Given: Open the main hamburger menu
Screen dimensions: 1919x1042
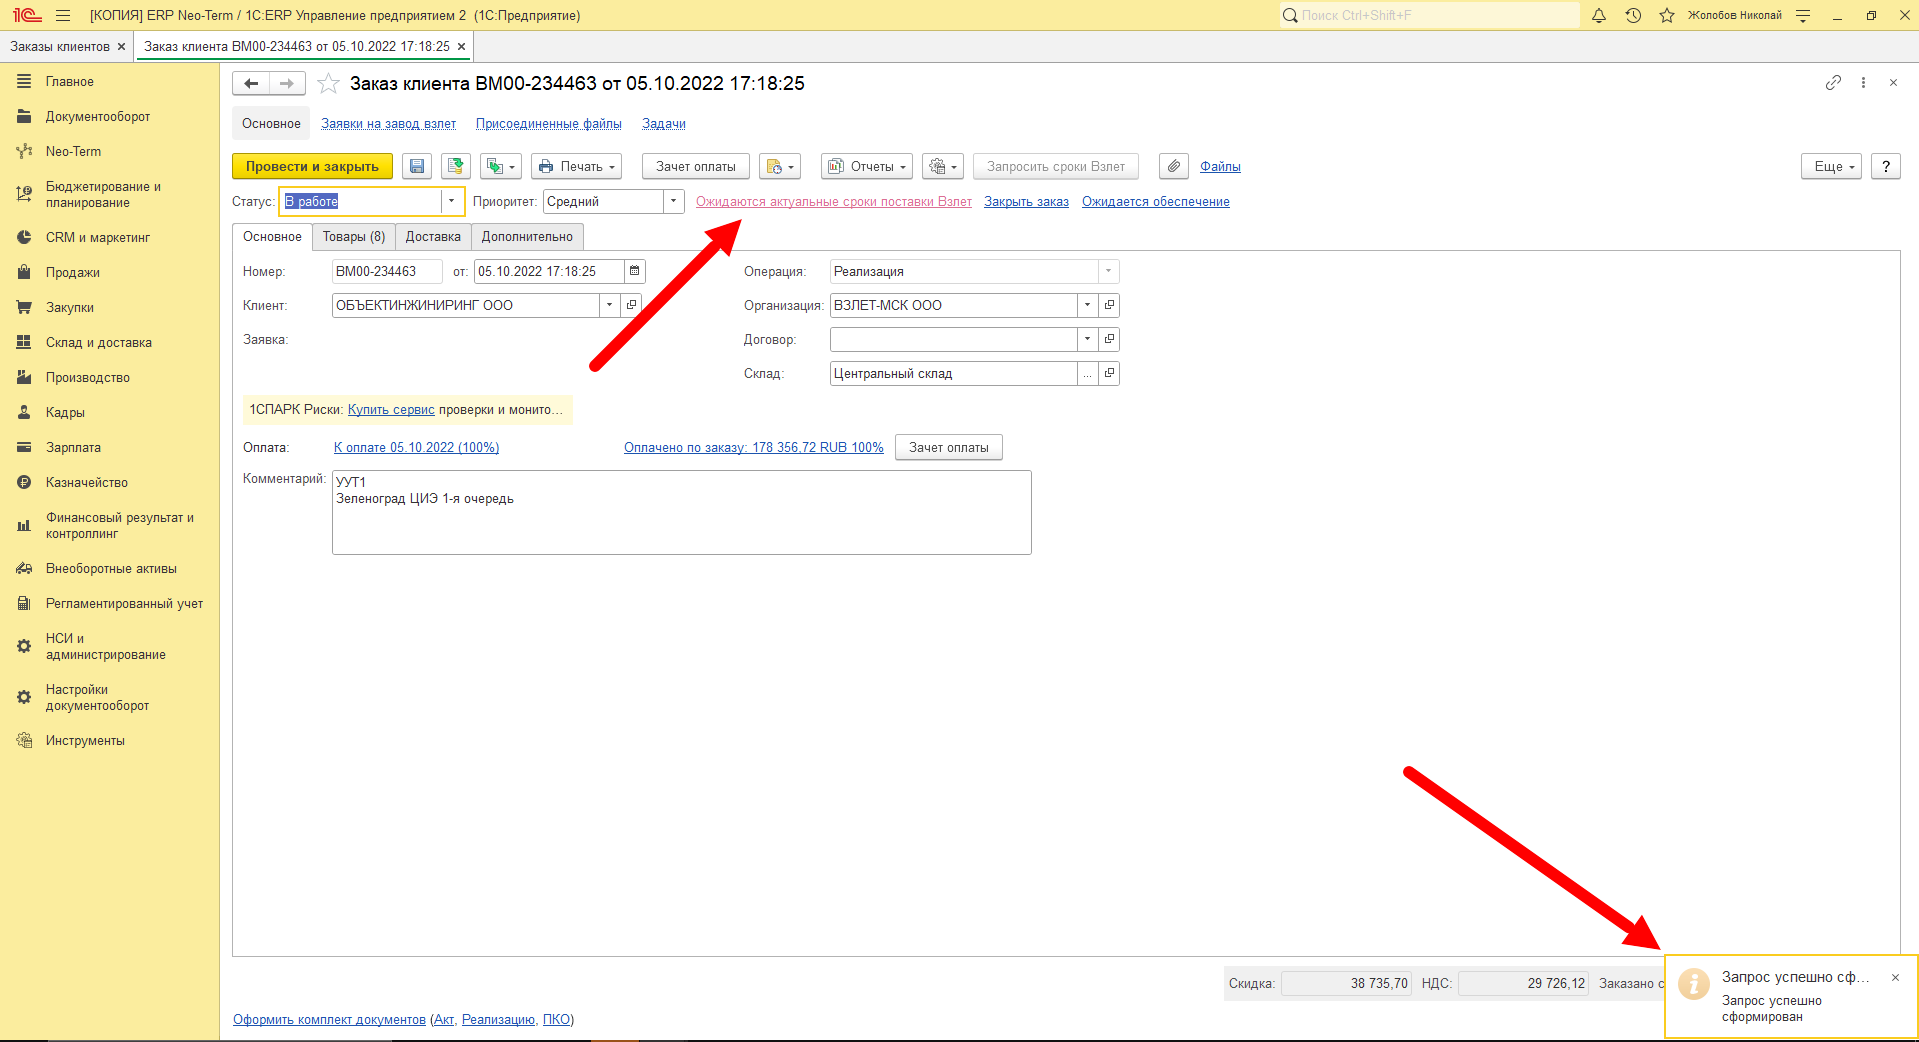Looking at the screenshot, I should [63, 15].
